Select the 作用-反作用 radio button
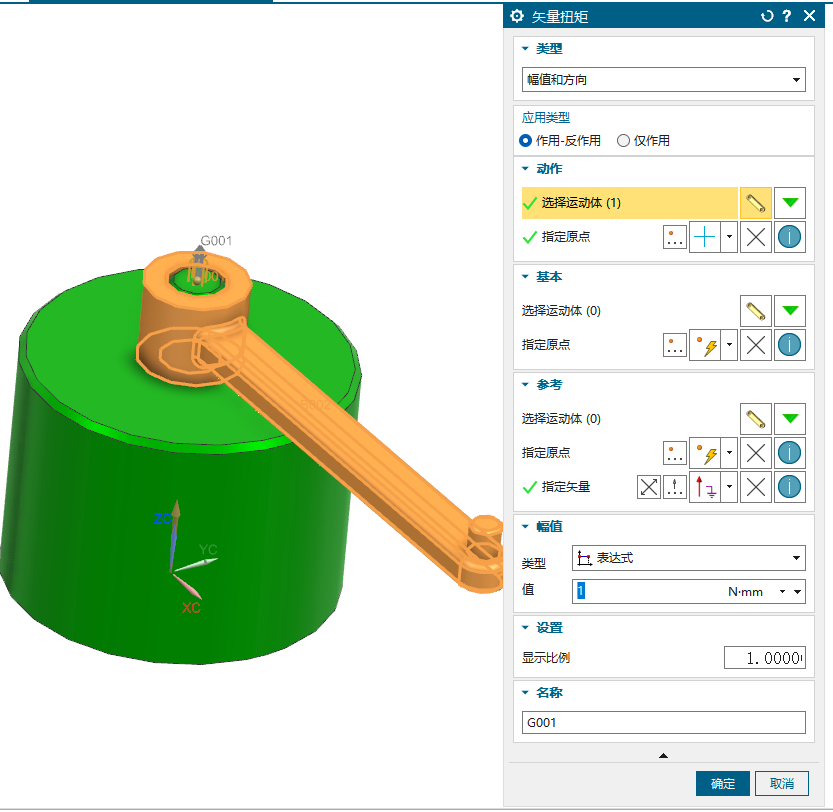833x812 pixels. [526, 141]
